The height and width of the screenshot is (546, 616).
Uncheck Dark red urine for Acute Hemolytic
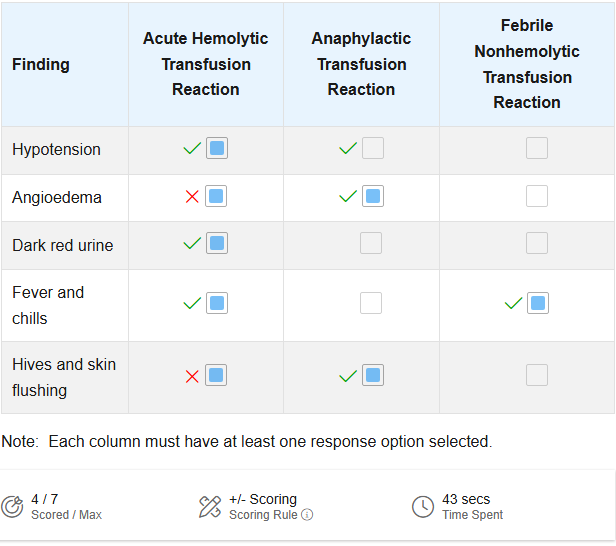pyautogui.click(x=217, y=243)
